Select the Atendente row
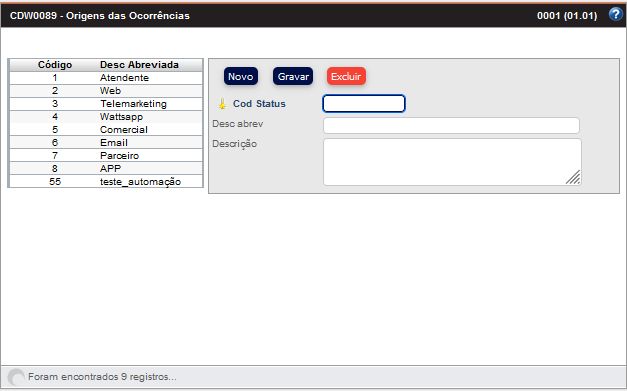This screenshot has height=391, width=627. click(106, 78)
